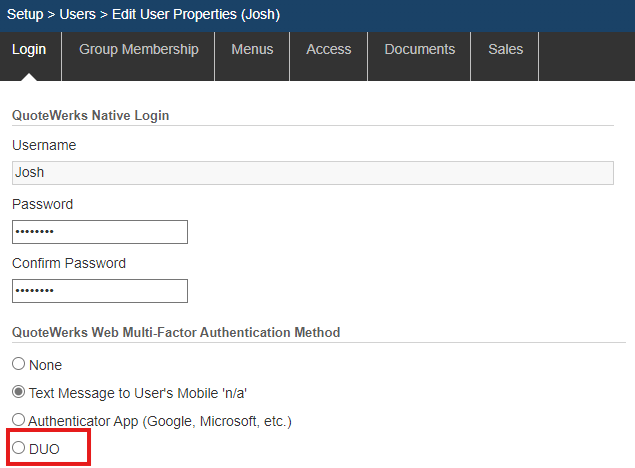Viewport: 635px width, 468px height.
Task: Select the Authenticator App radio button
Action: (18, 421)
